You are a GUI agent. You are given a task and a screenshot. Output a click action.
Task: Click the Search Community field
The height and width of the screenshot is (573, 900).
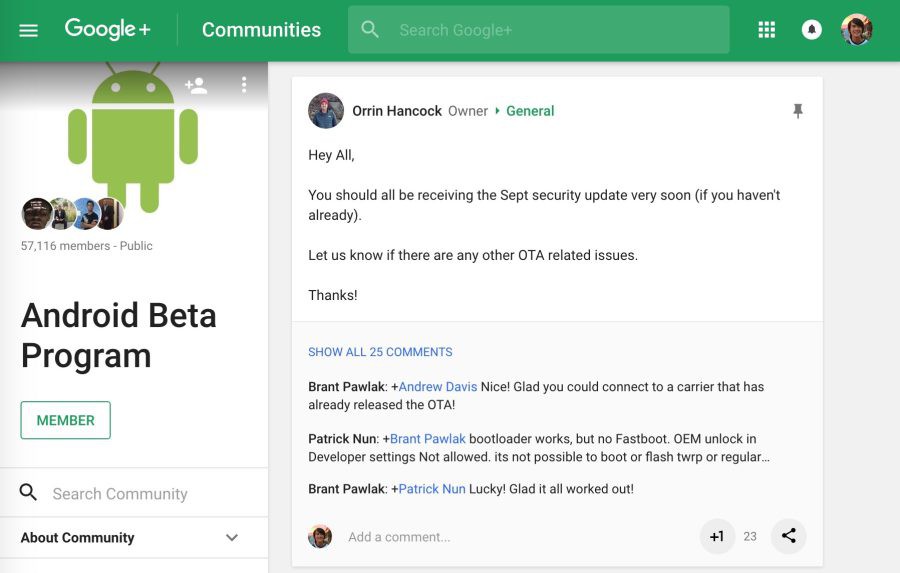(x=134, y=493)
